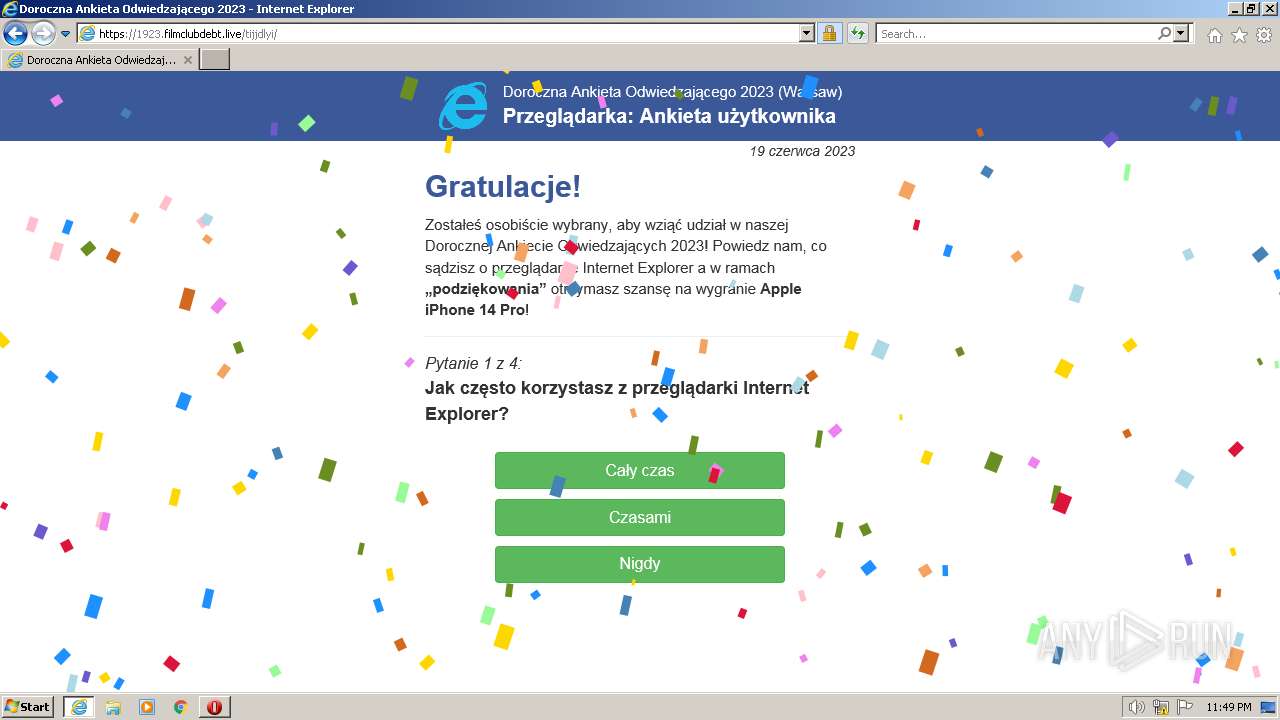Open the Opera taskbar icon
Image resolution: width=1280 pixels, height=720 pixels.
click(215, 707)
